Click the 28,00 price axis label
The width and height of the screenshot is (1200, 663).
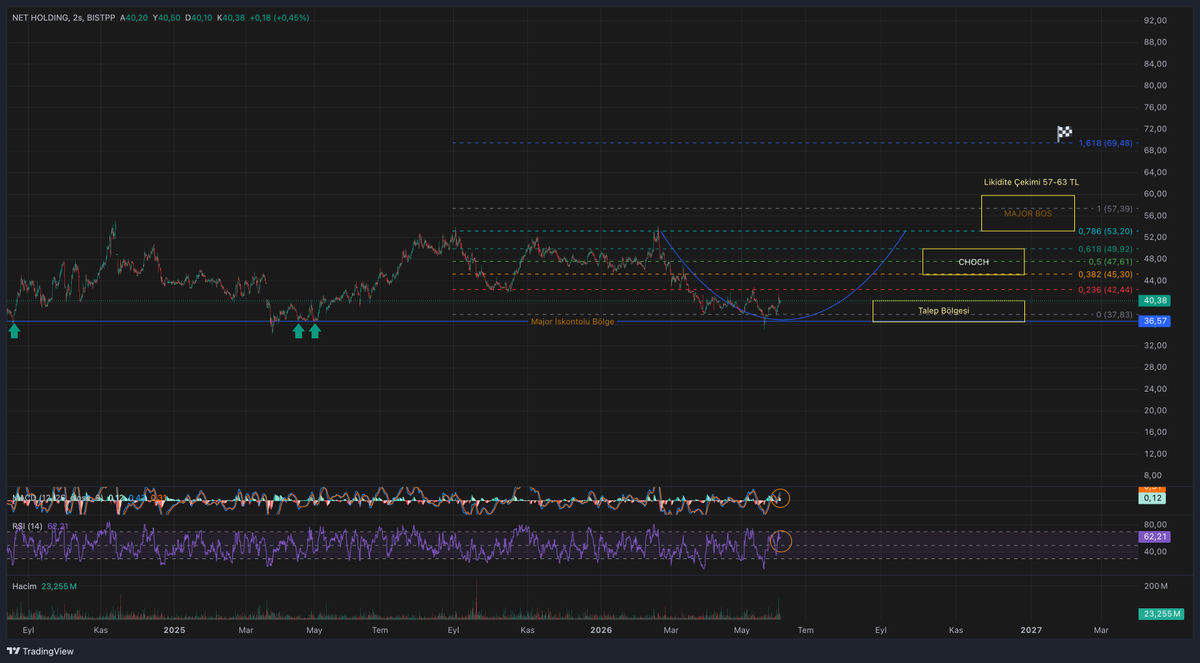pyautogui.click(x=1155, y=367)
